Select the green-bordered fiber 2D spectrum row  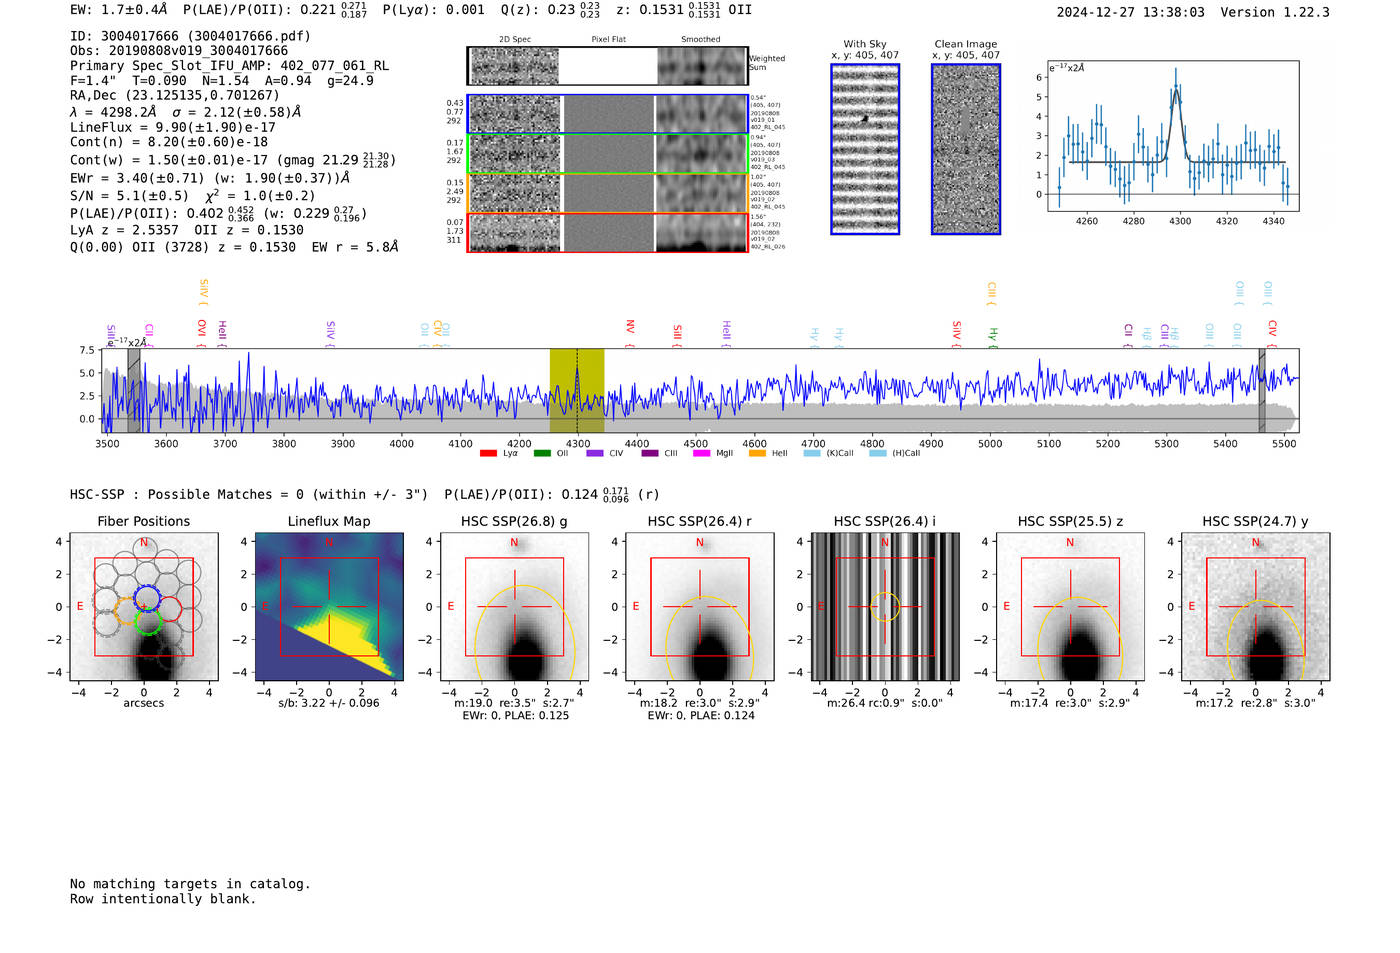coord(607,154)
